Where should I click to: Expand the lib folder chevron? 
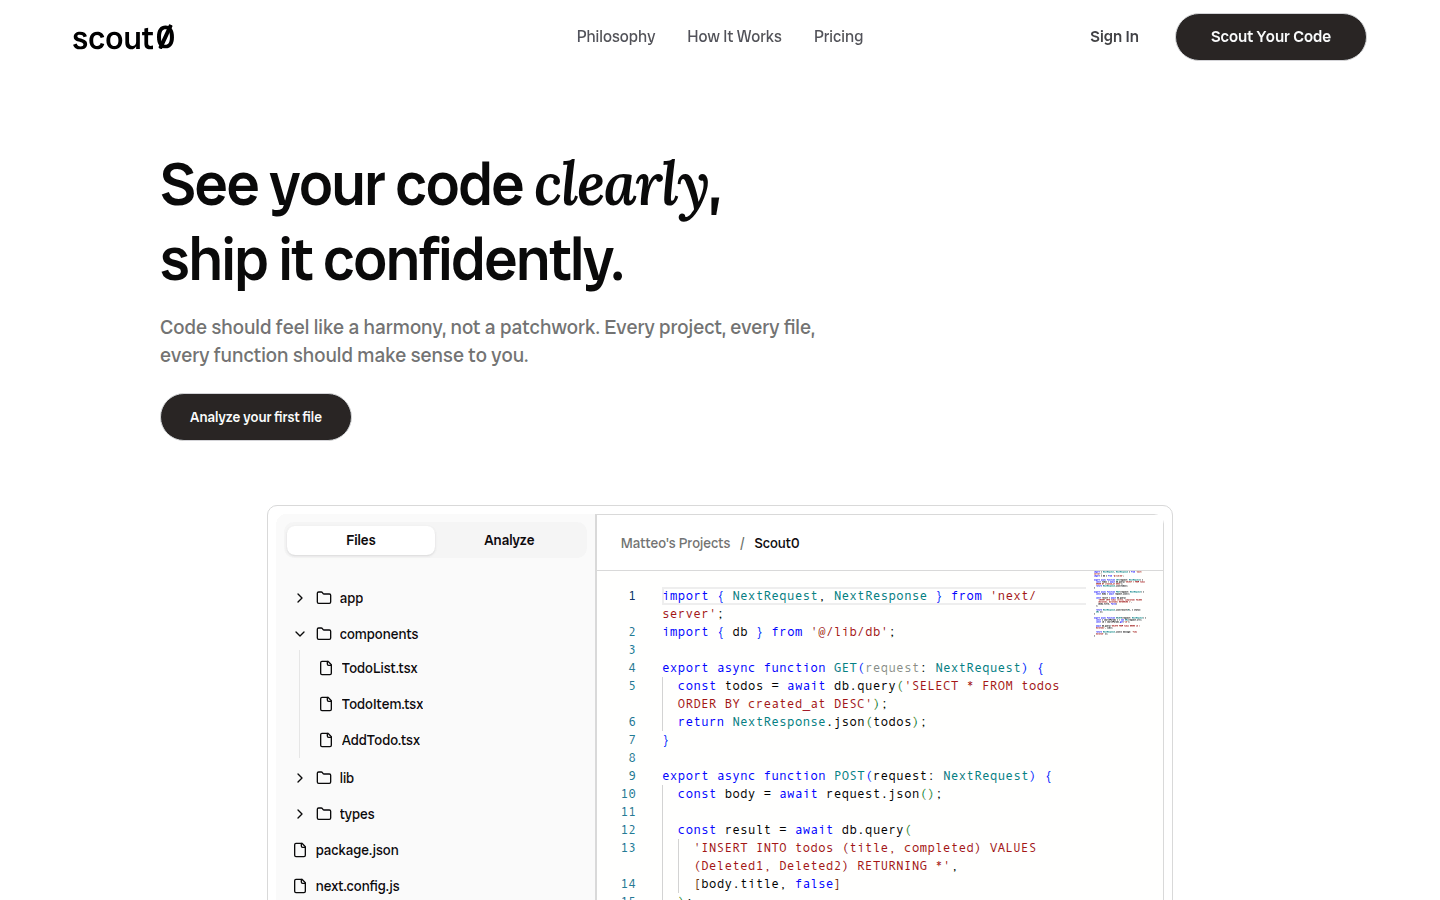(300, 778)
